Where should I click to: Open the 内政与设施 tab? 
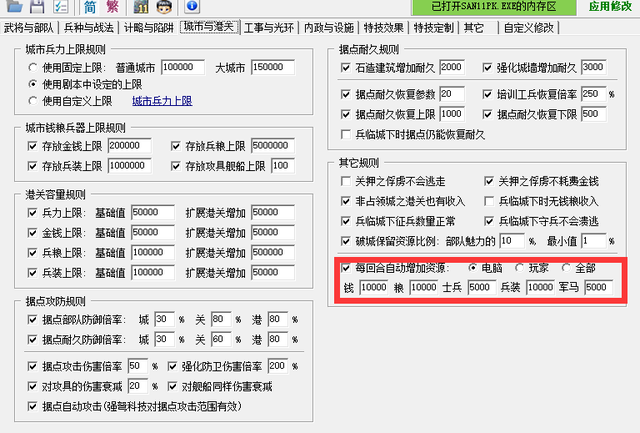point(329,28)
